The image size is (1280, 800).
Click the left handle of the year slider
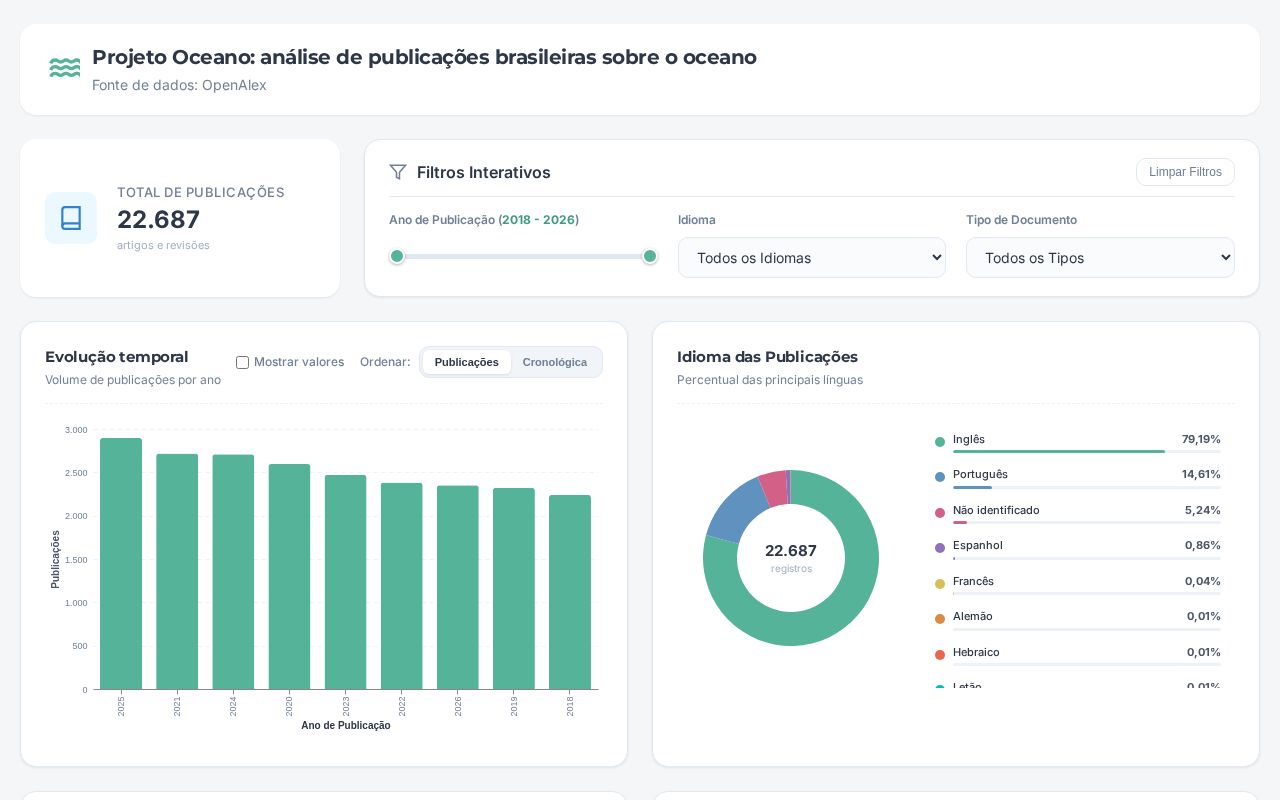pos(397,256)
